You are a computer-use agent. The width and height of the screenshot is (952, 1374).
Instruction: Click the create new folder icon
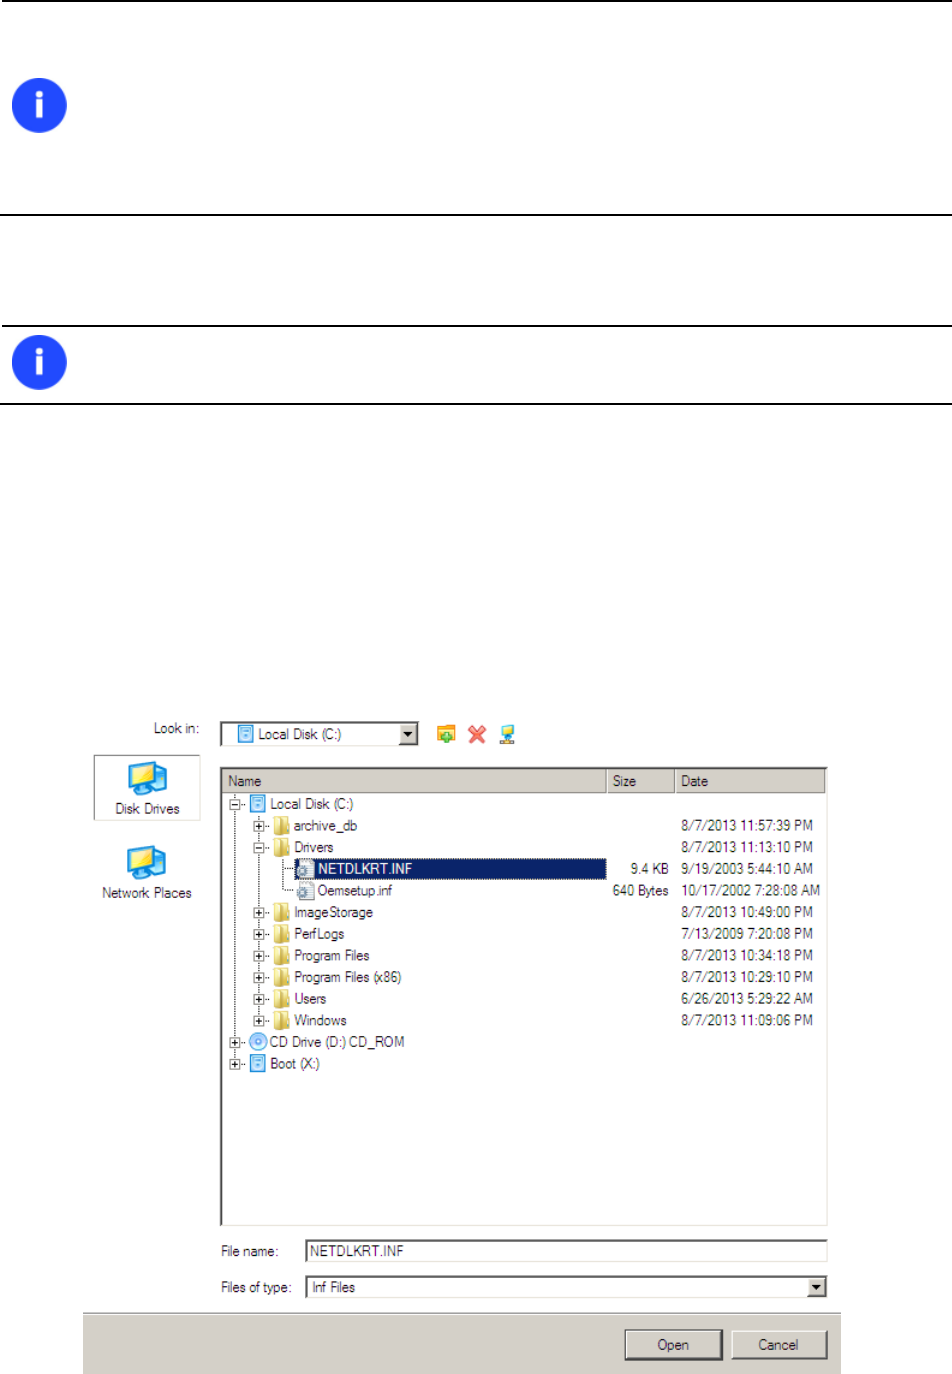446,734
